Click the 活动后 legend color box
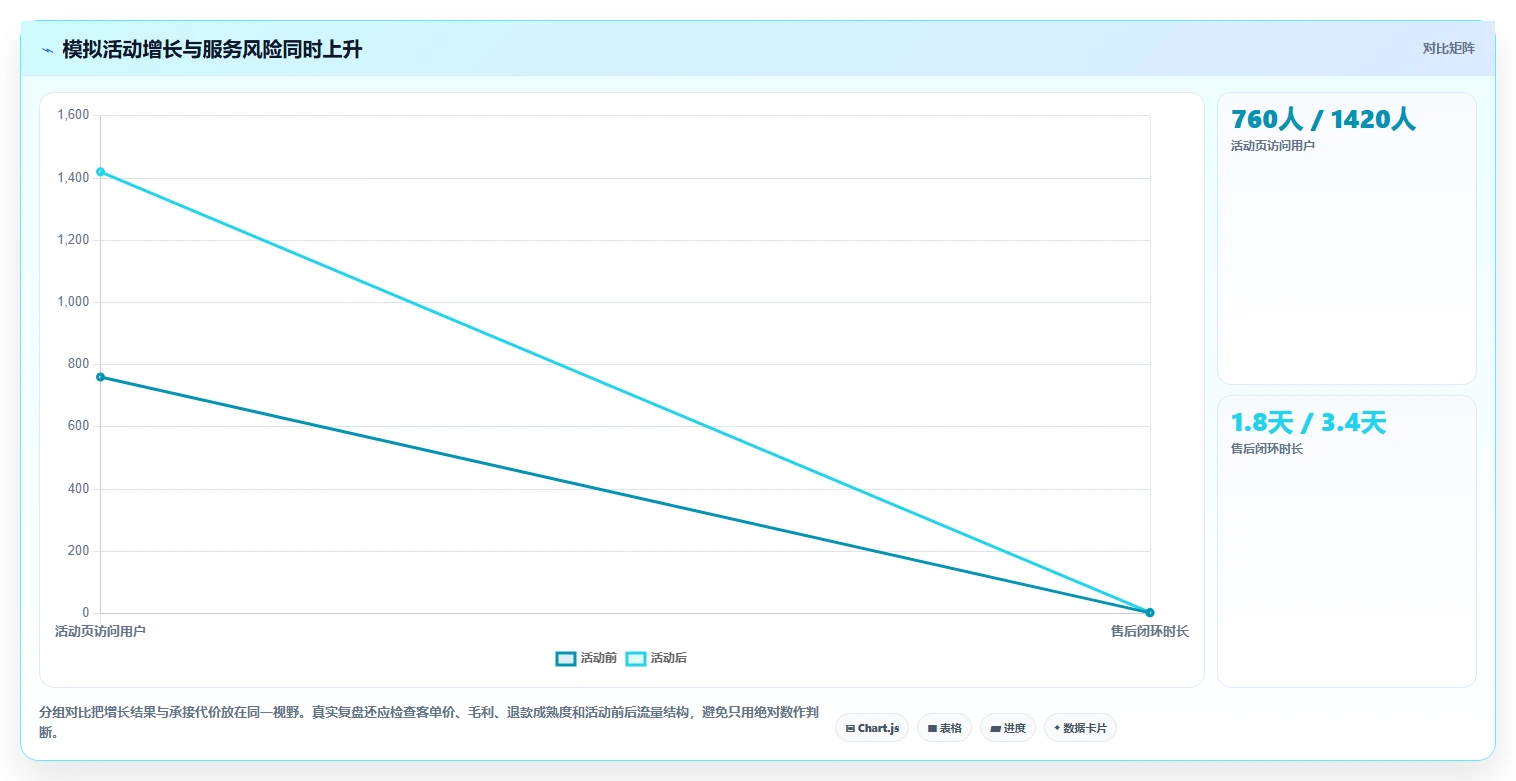Screen dimensions: 1516x781 click(635, 658)
